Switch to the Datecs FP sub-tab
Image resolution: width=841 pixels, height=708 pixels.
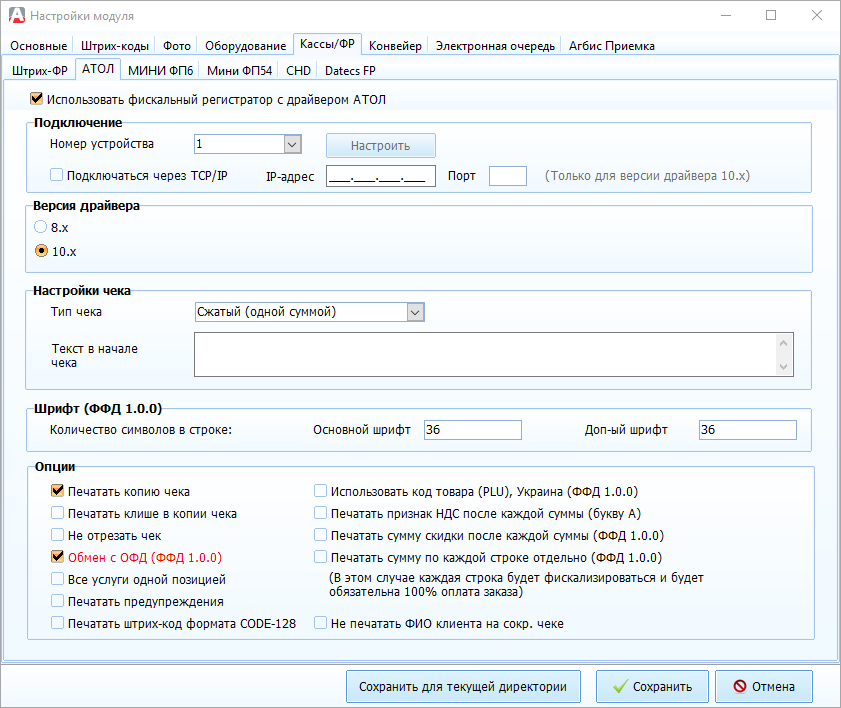click(350, 71)
